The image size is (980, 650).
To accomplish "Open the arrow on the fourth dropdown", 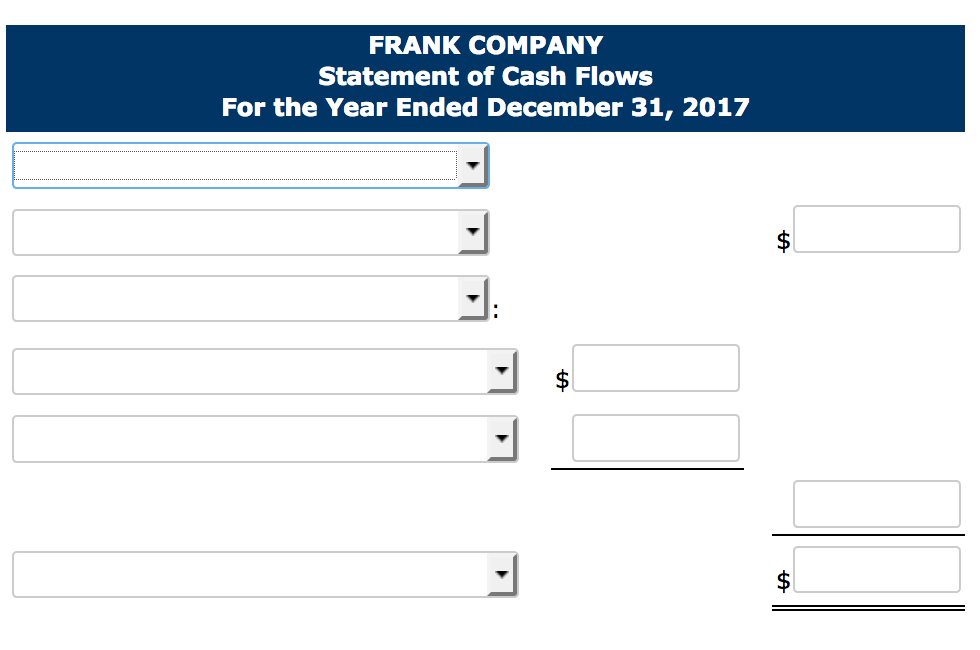I will click(x=500, y=371).
